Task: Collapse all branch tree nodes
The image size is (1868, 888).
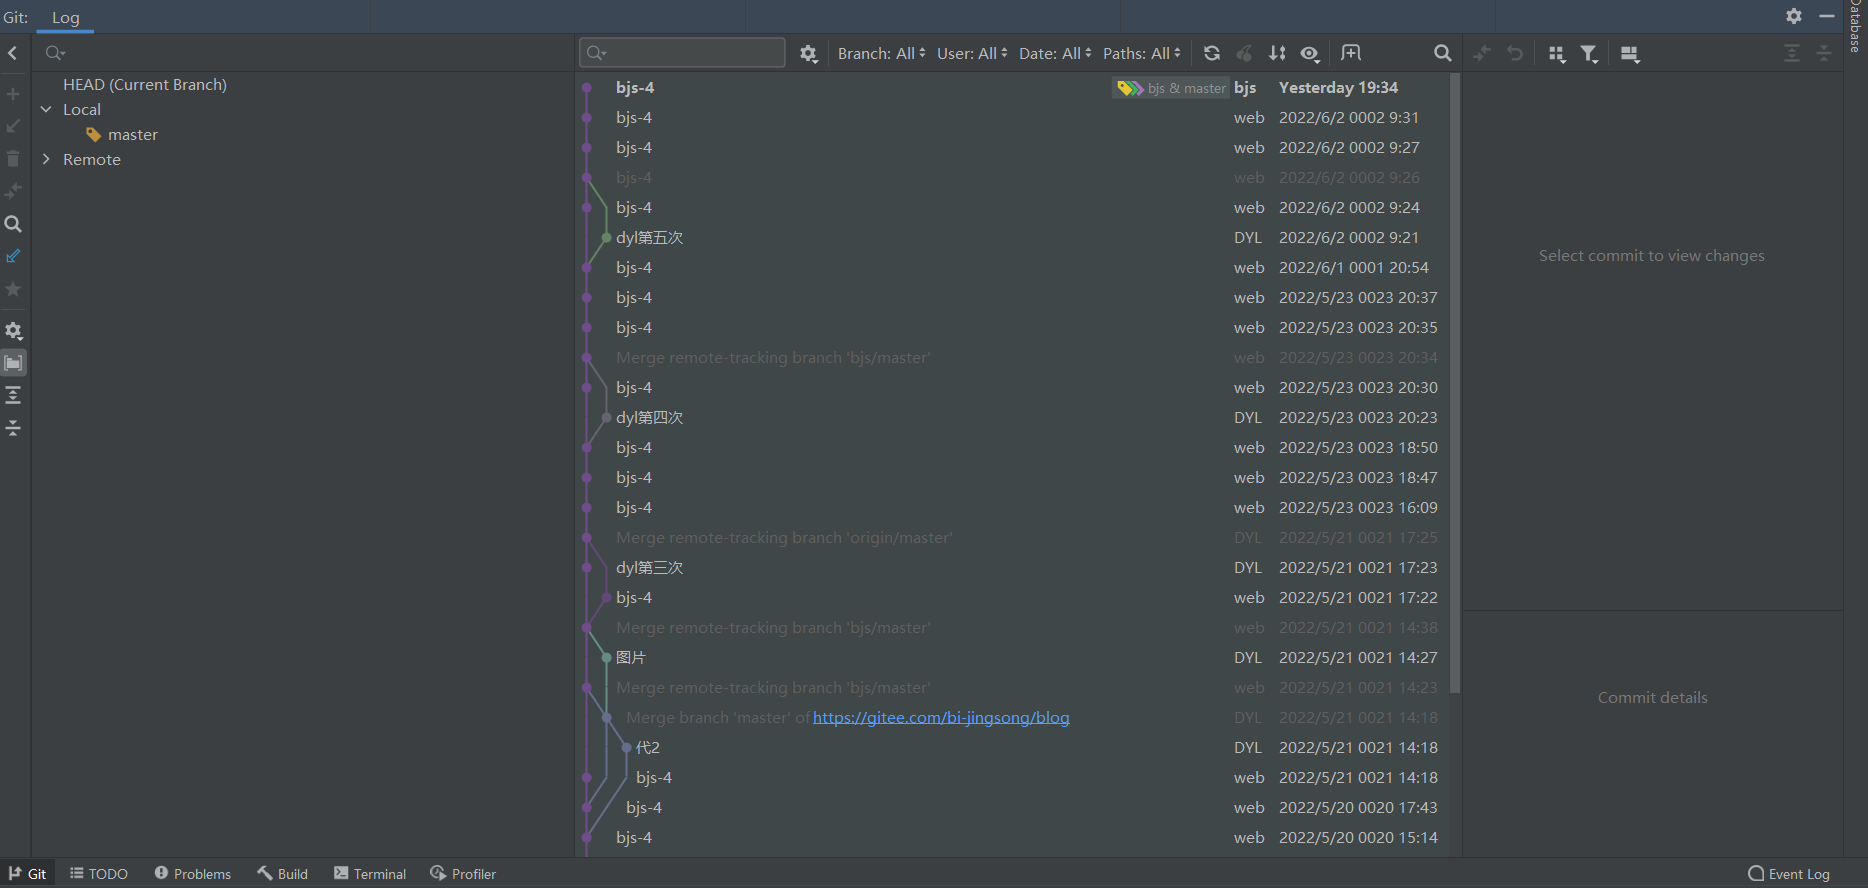Action: pyautogui.click(x=13, y=427)
